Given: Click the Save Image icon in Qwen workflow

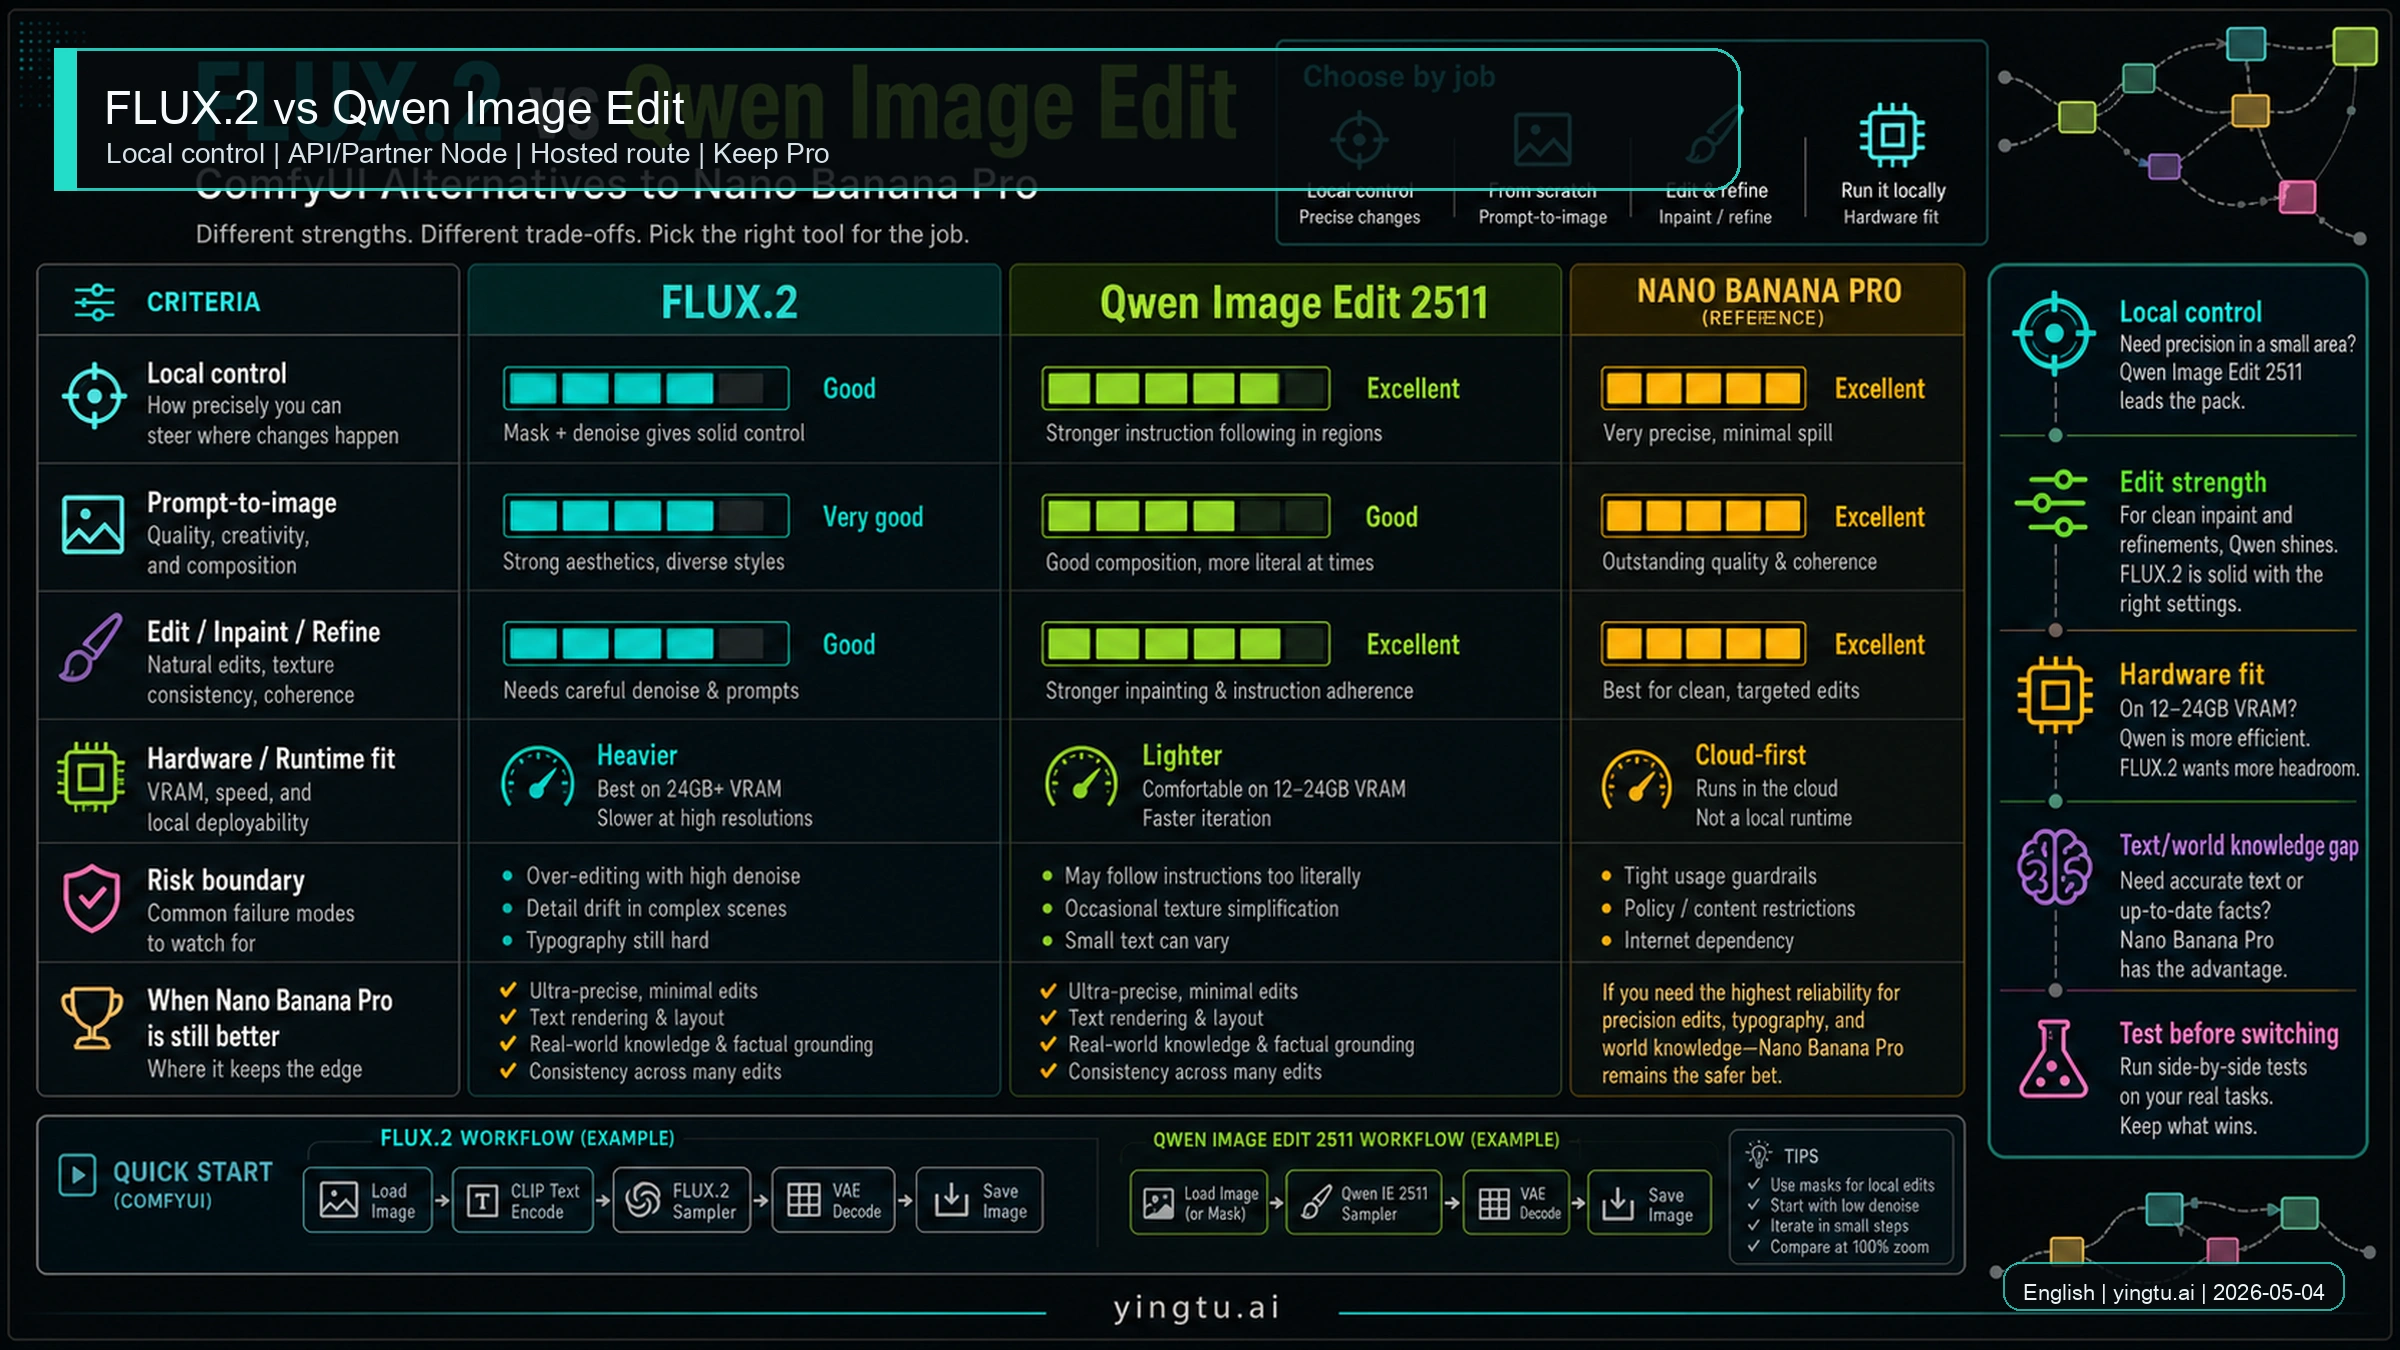Looking at the screenshot, I should [x=1617, y=1203].
